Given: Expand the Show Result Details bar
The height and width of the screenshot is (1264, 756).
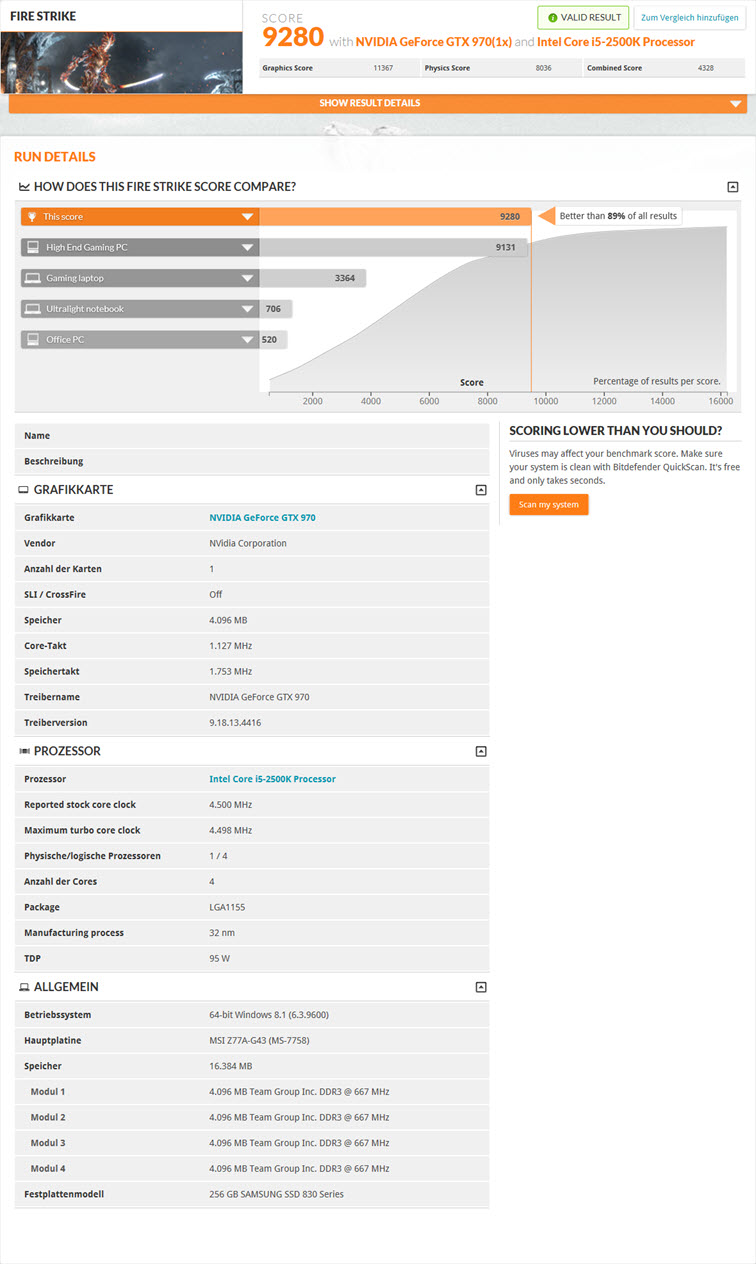Looking at the screenshot, I should (378, 104).
